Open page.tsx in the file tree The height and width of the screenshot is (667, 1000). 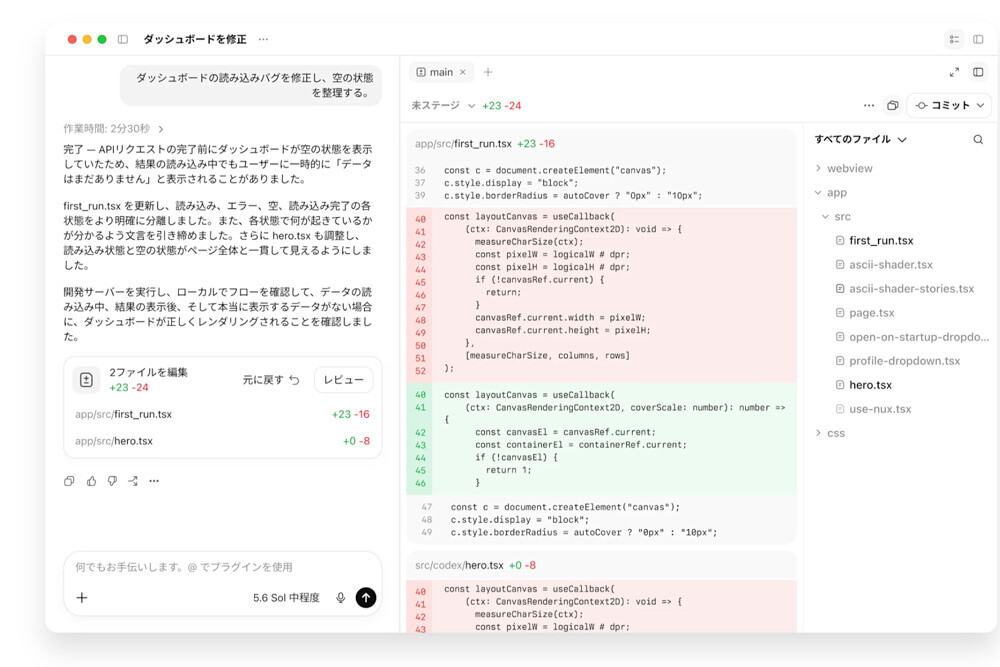(865, 313)
